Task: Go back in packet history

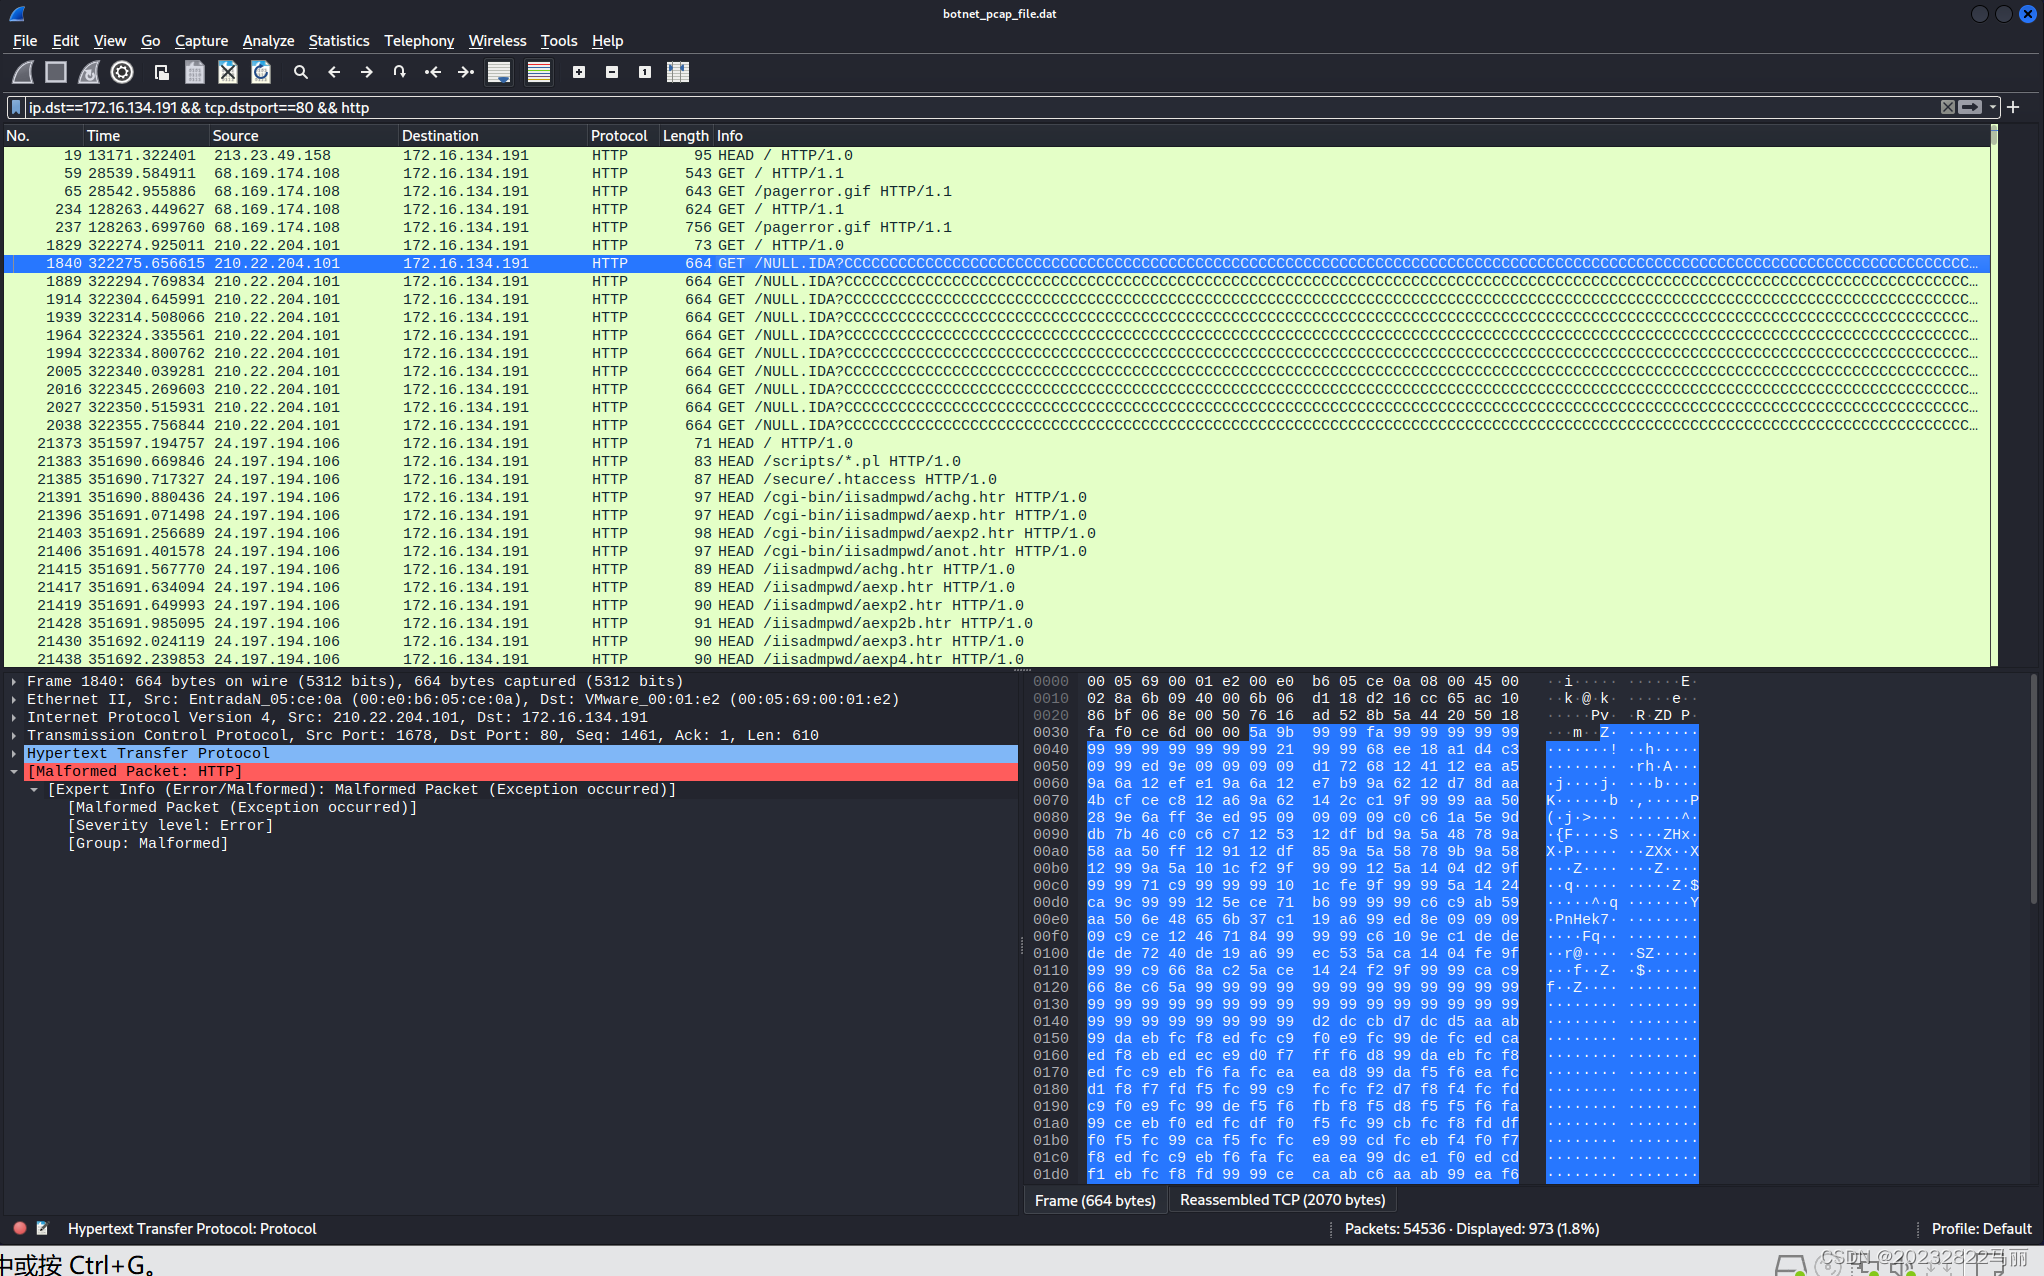Action: coord(334,72)
